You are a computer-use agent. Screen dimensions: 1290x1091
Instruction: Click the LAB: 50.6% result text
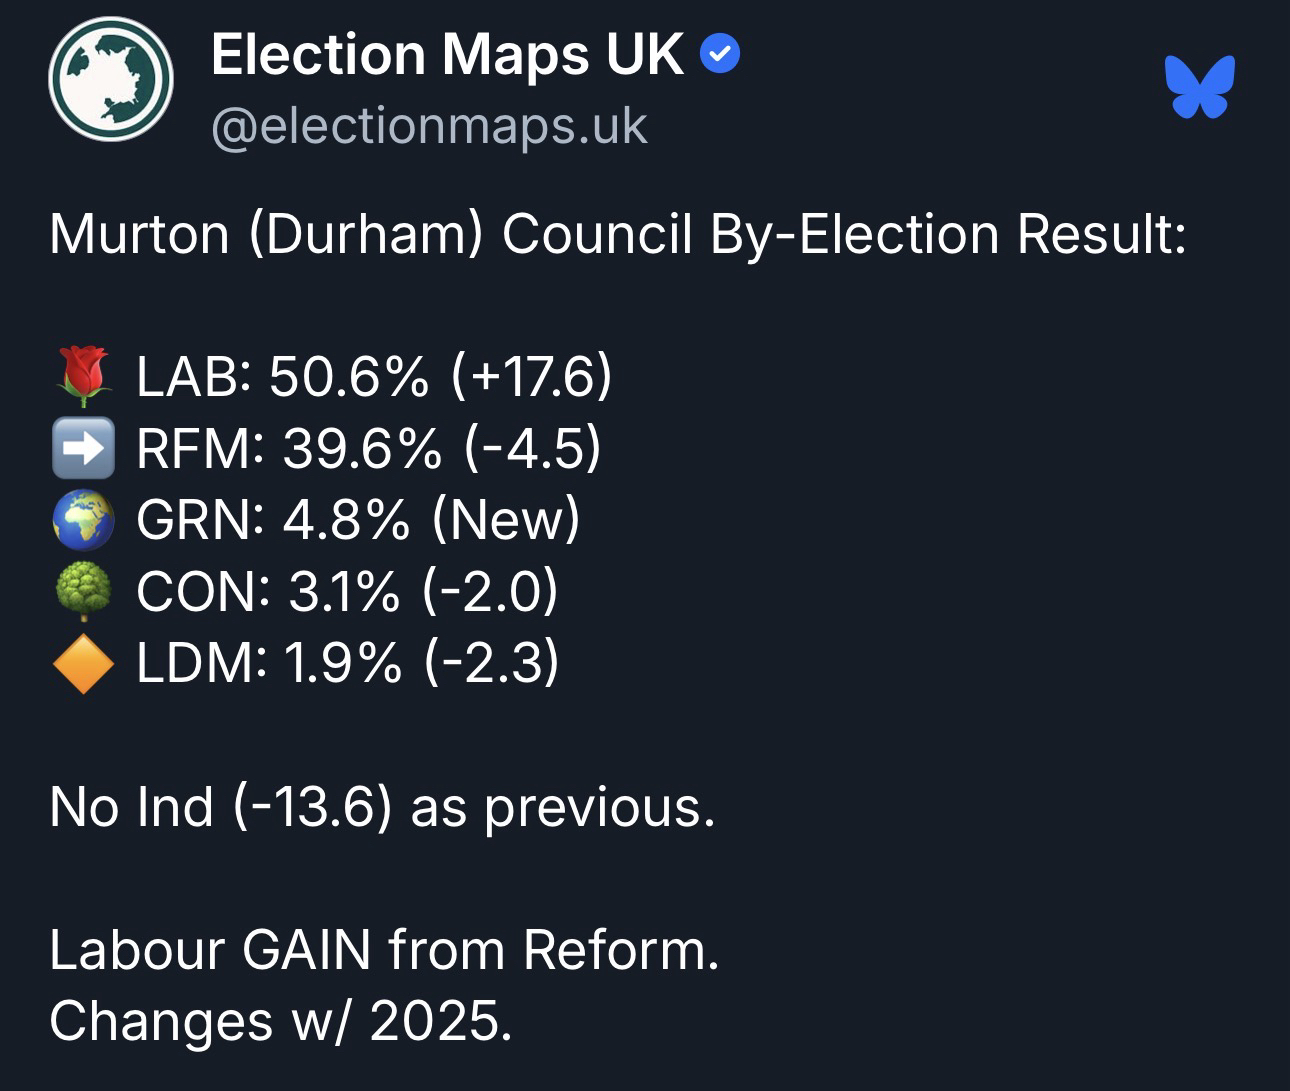282,377
